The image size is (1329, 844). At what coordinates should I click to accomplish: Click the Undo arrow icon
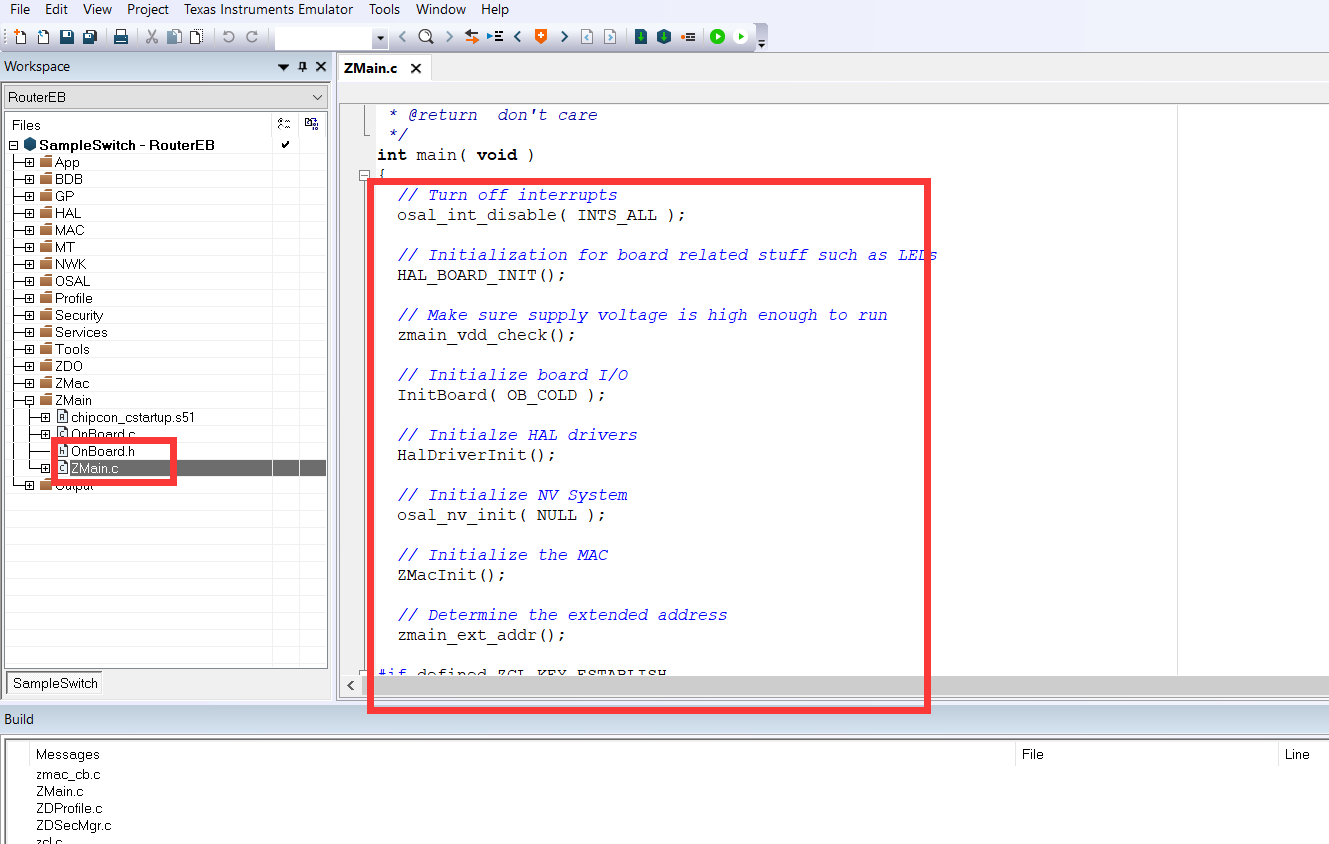pos(229,37)
